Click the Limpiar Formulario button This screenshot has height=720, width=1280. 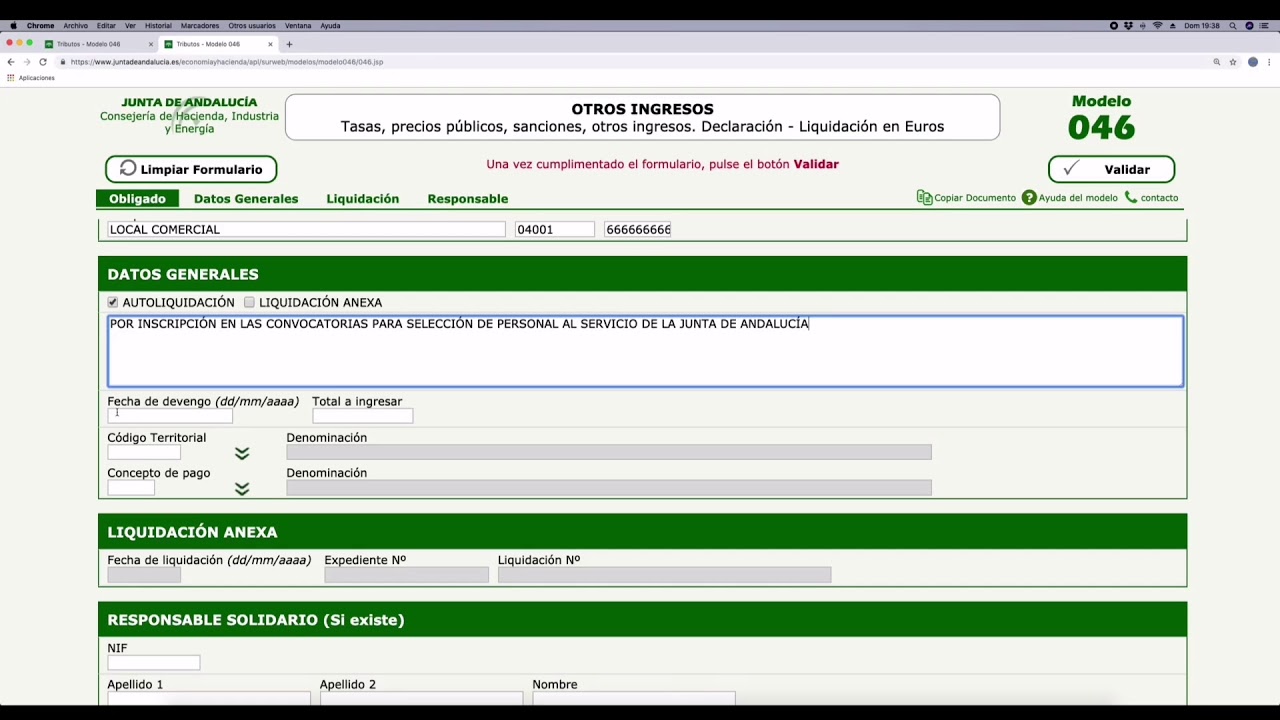191,169
